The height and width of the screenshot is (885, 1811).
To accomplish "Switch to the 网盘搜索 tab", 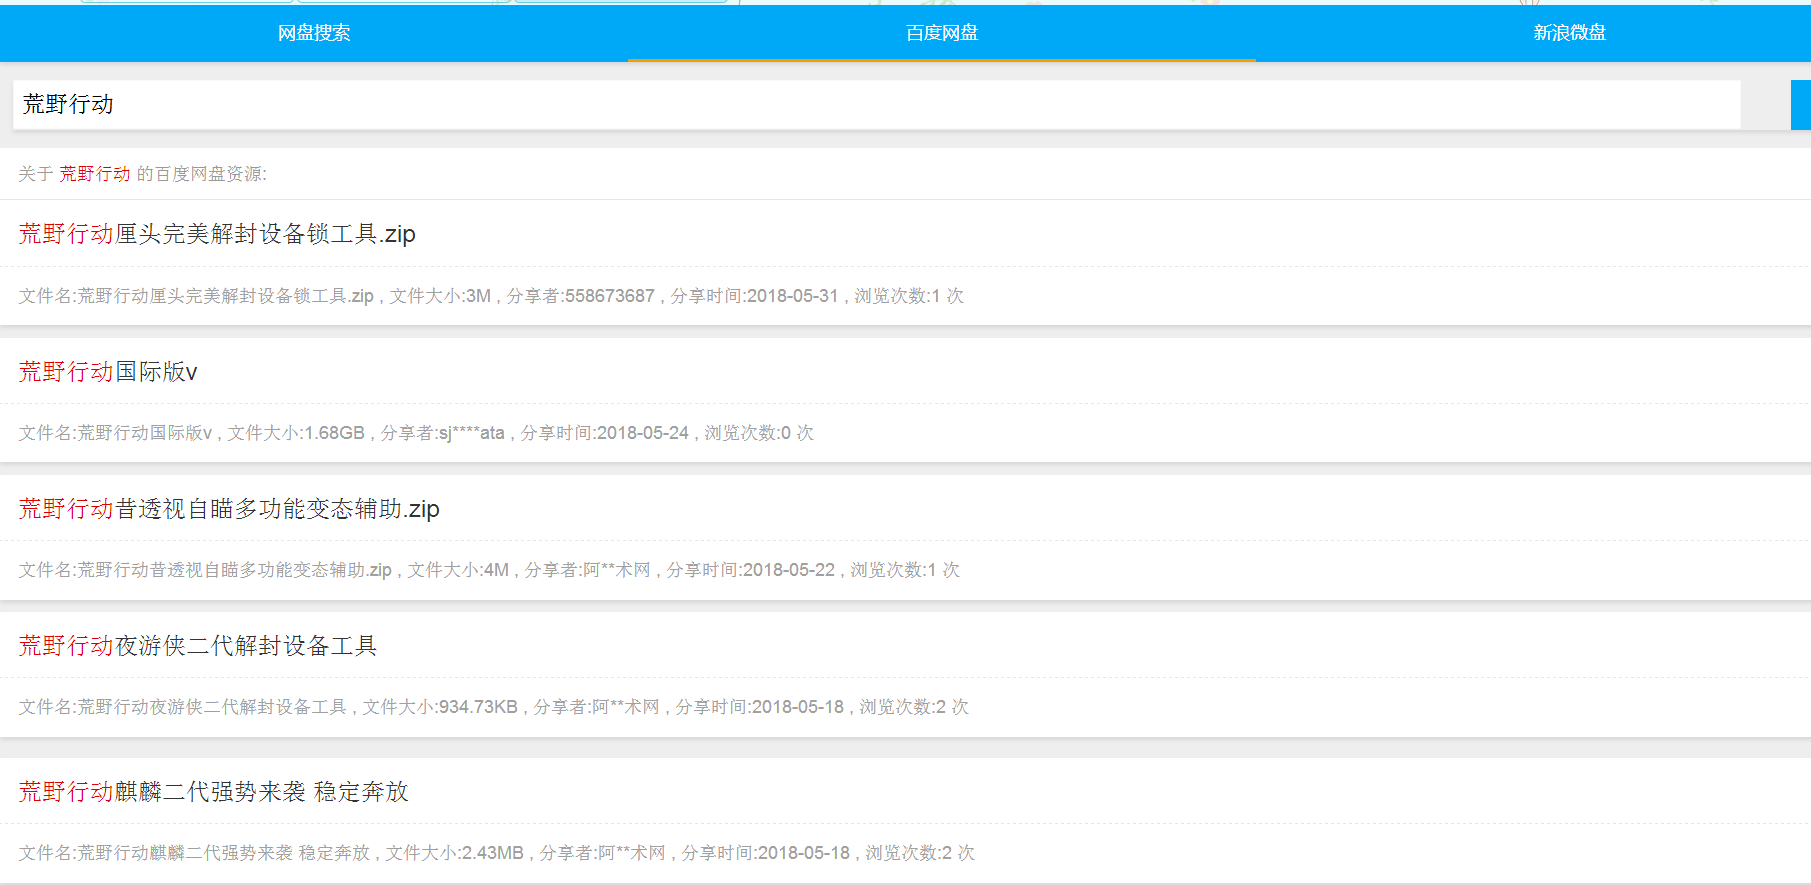I will click(x=314, y=33).
